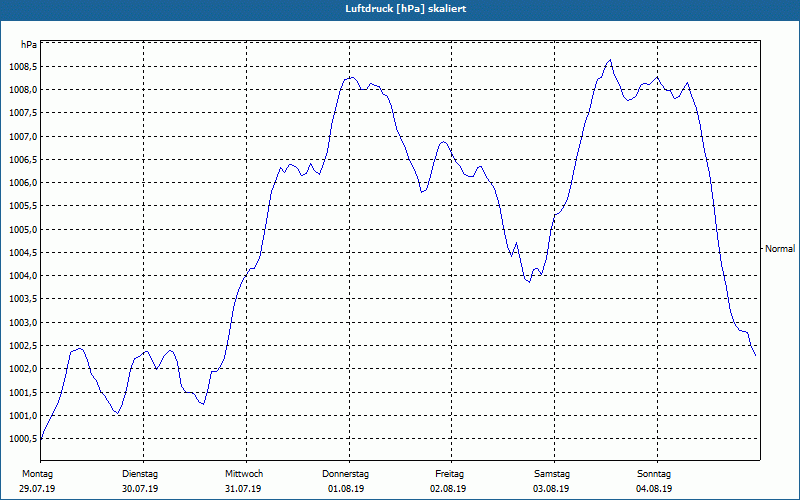
Task: Click the 'hPa' axis unit label
Action: (x=29, y=44)
